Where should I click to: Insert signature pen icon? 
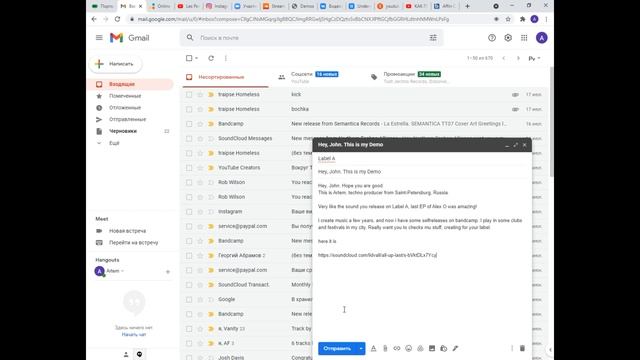[455, 348]
